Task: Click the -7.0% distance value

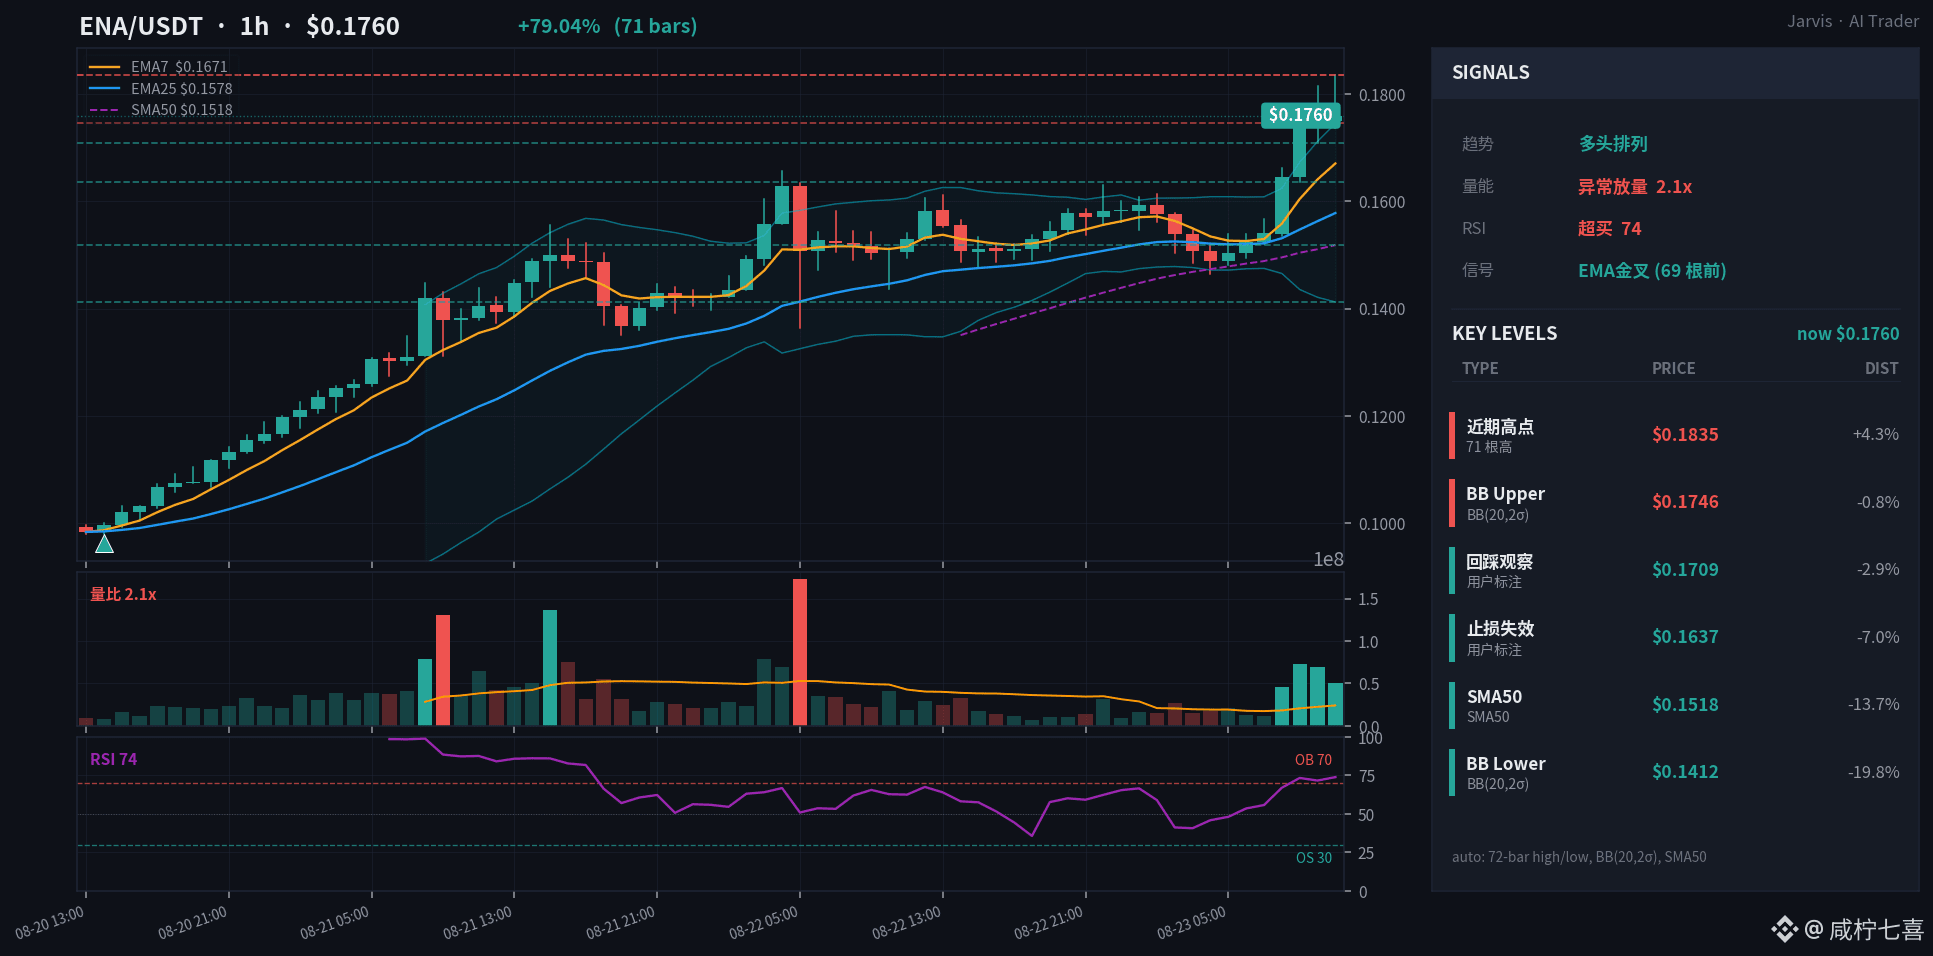Action: [x=1878, y=637]
